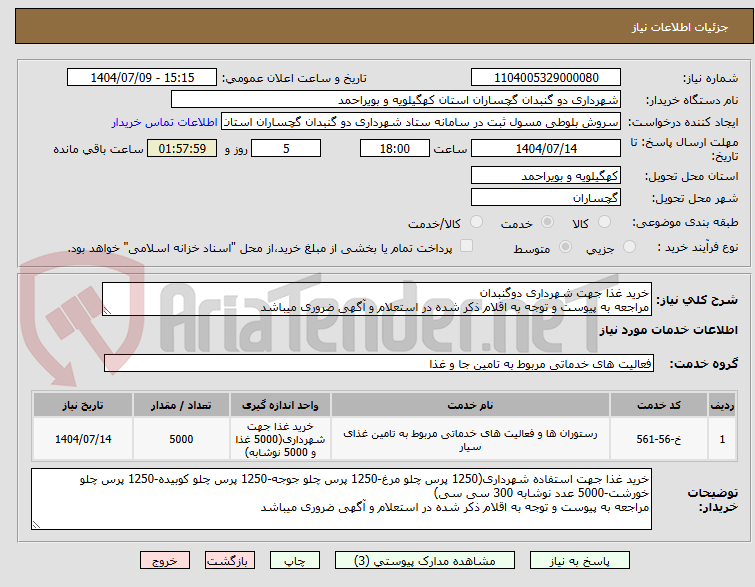Open اطلاعات تماس خریدار link
The image size is (755, 587).
coord(165,122)
